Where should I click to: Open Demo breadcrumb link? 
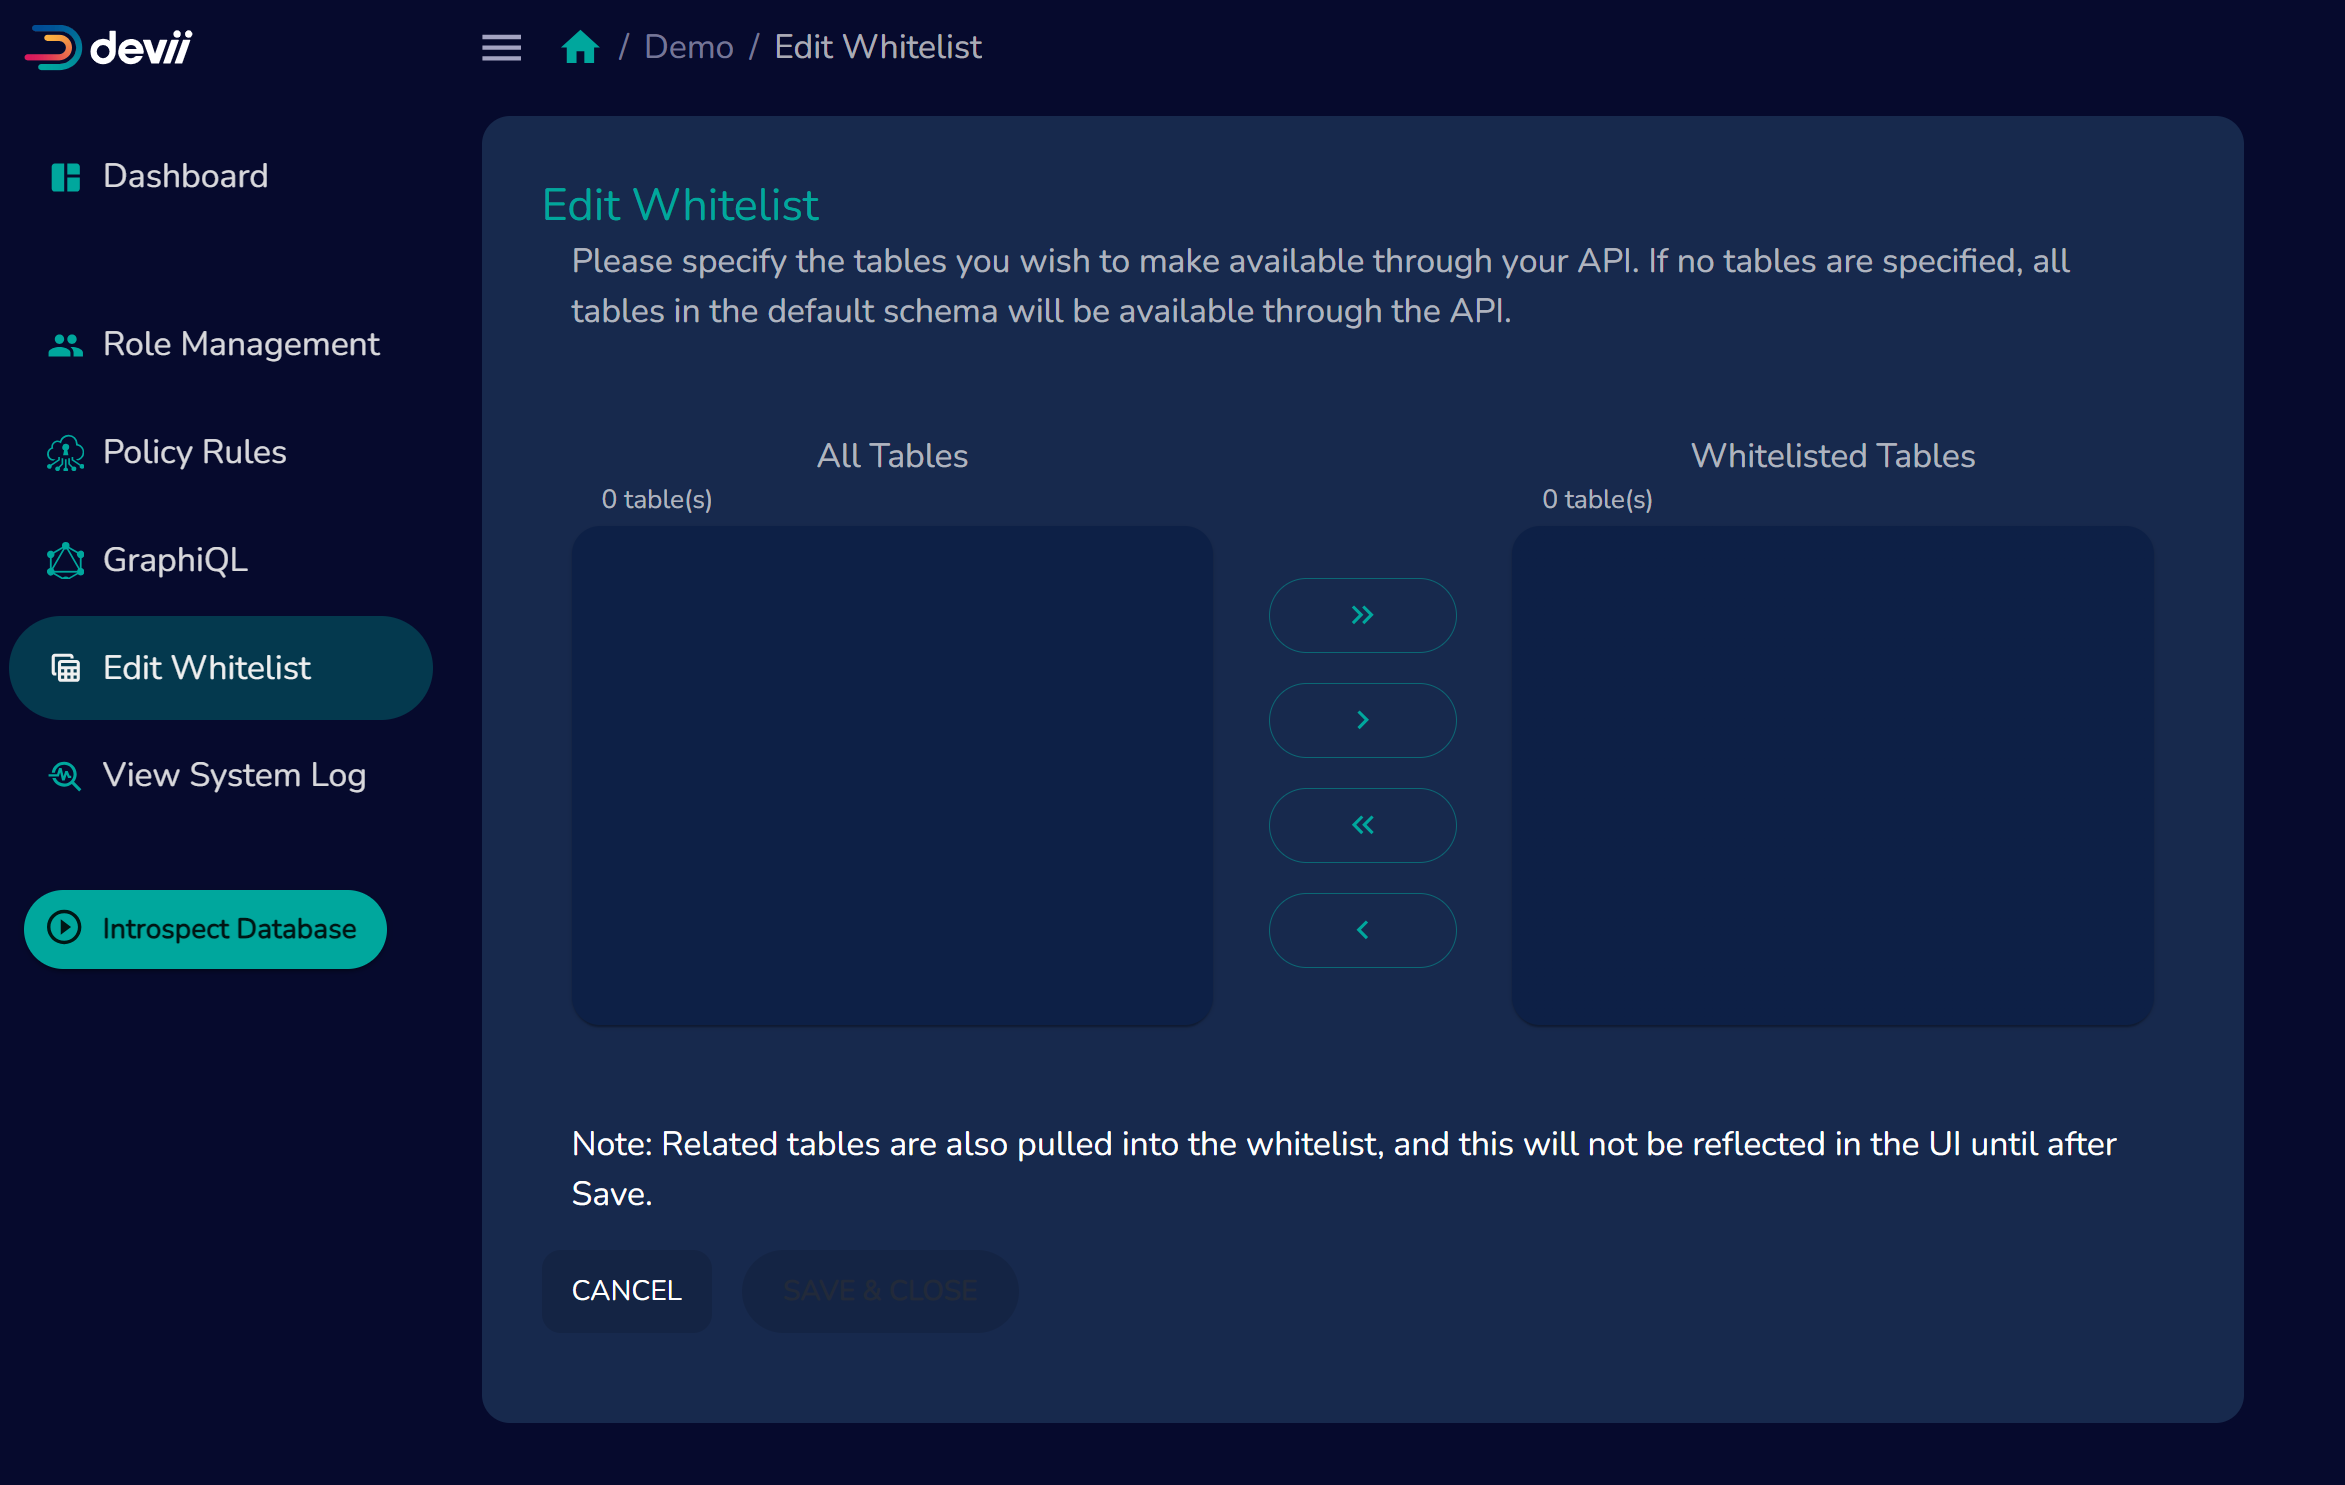coord(688,47)
